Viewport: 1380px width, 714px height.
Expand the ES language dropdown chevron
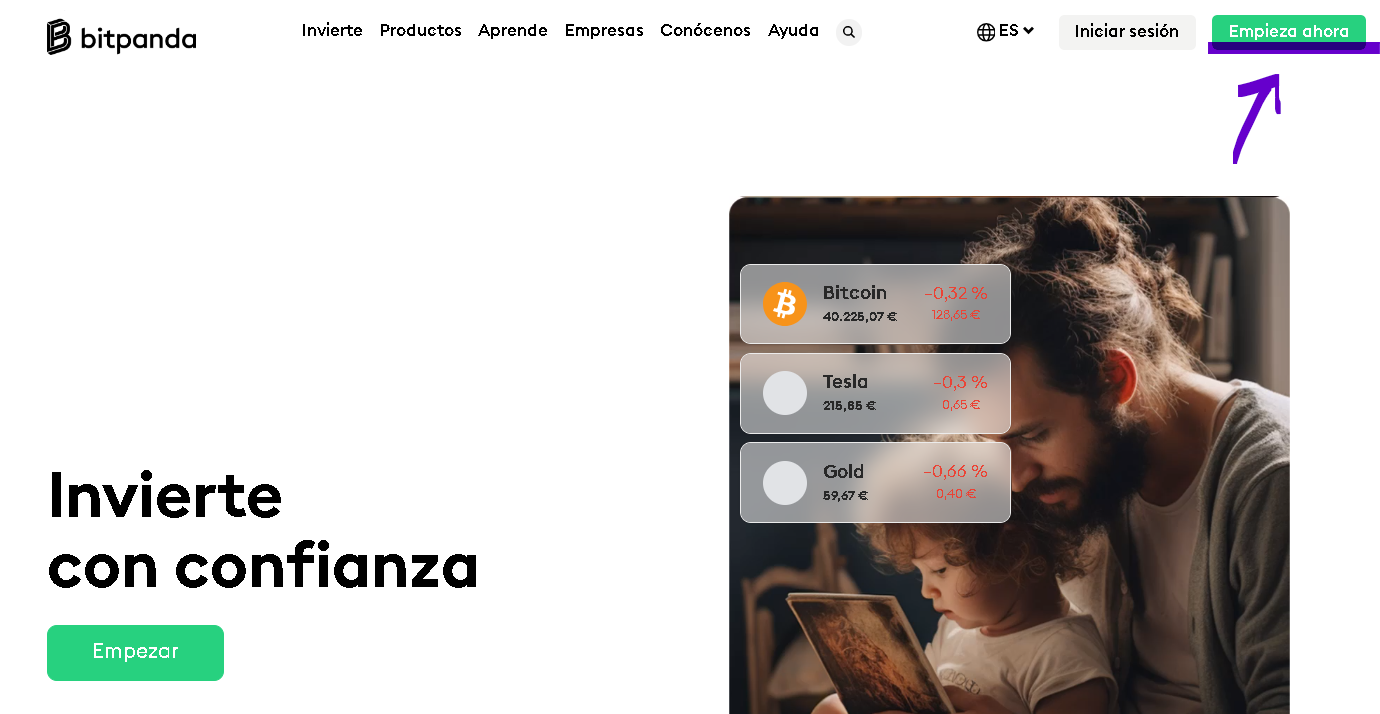[x=1028, y=31]
